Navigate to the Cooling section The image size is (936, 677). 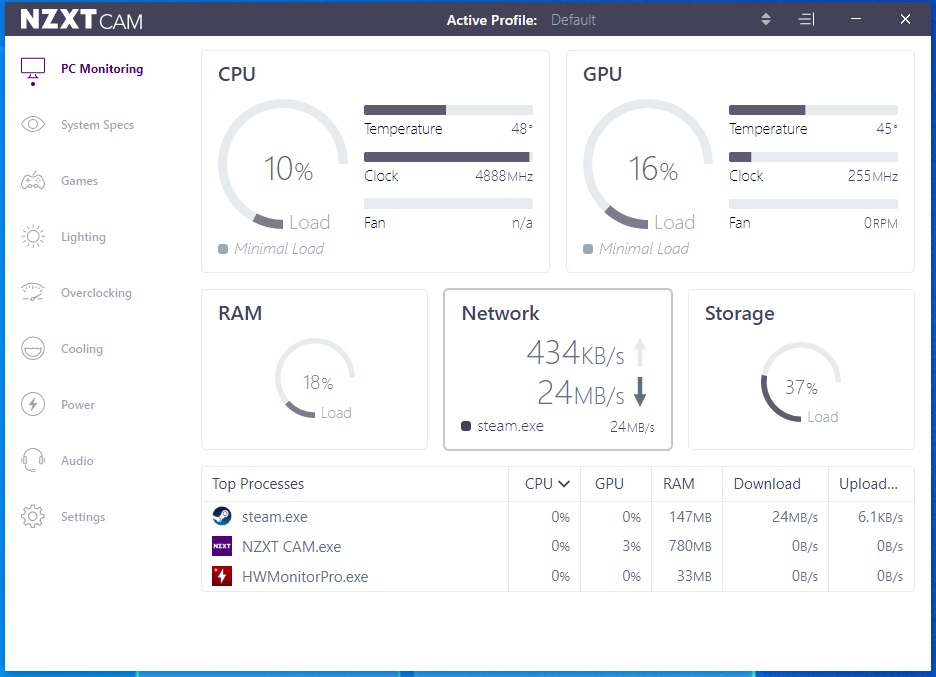(x=82, y=349)
